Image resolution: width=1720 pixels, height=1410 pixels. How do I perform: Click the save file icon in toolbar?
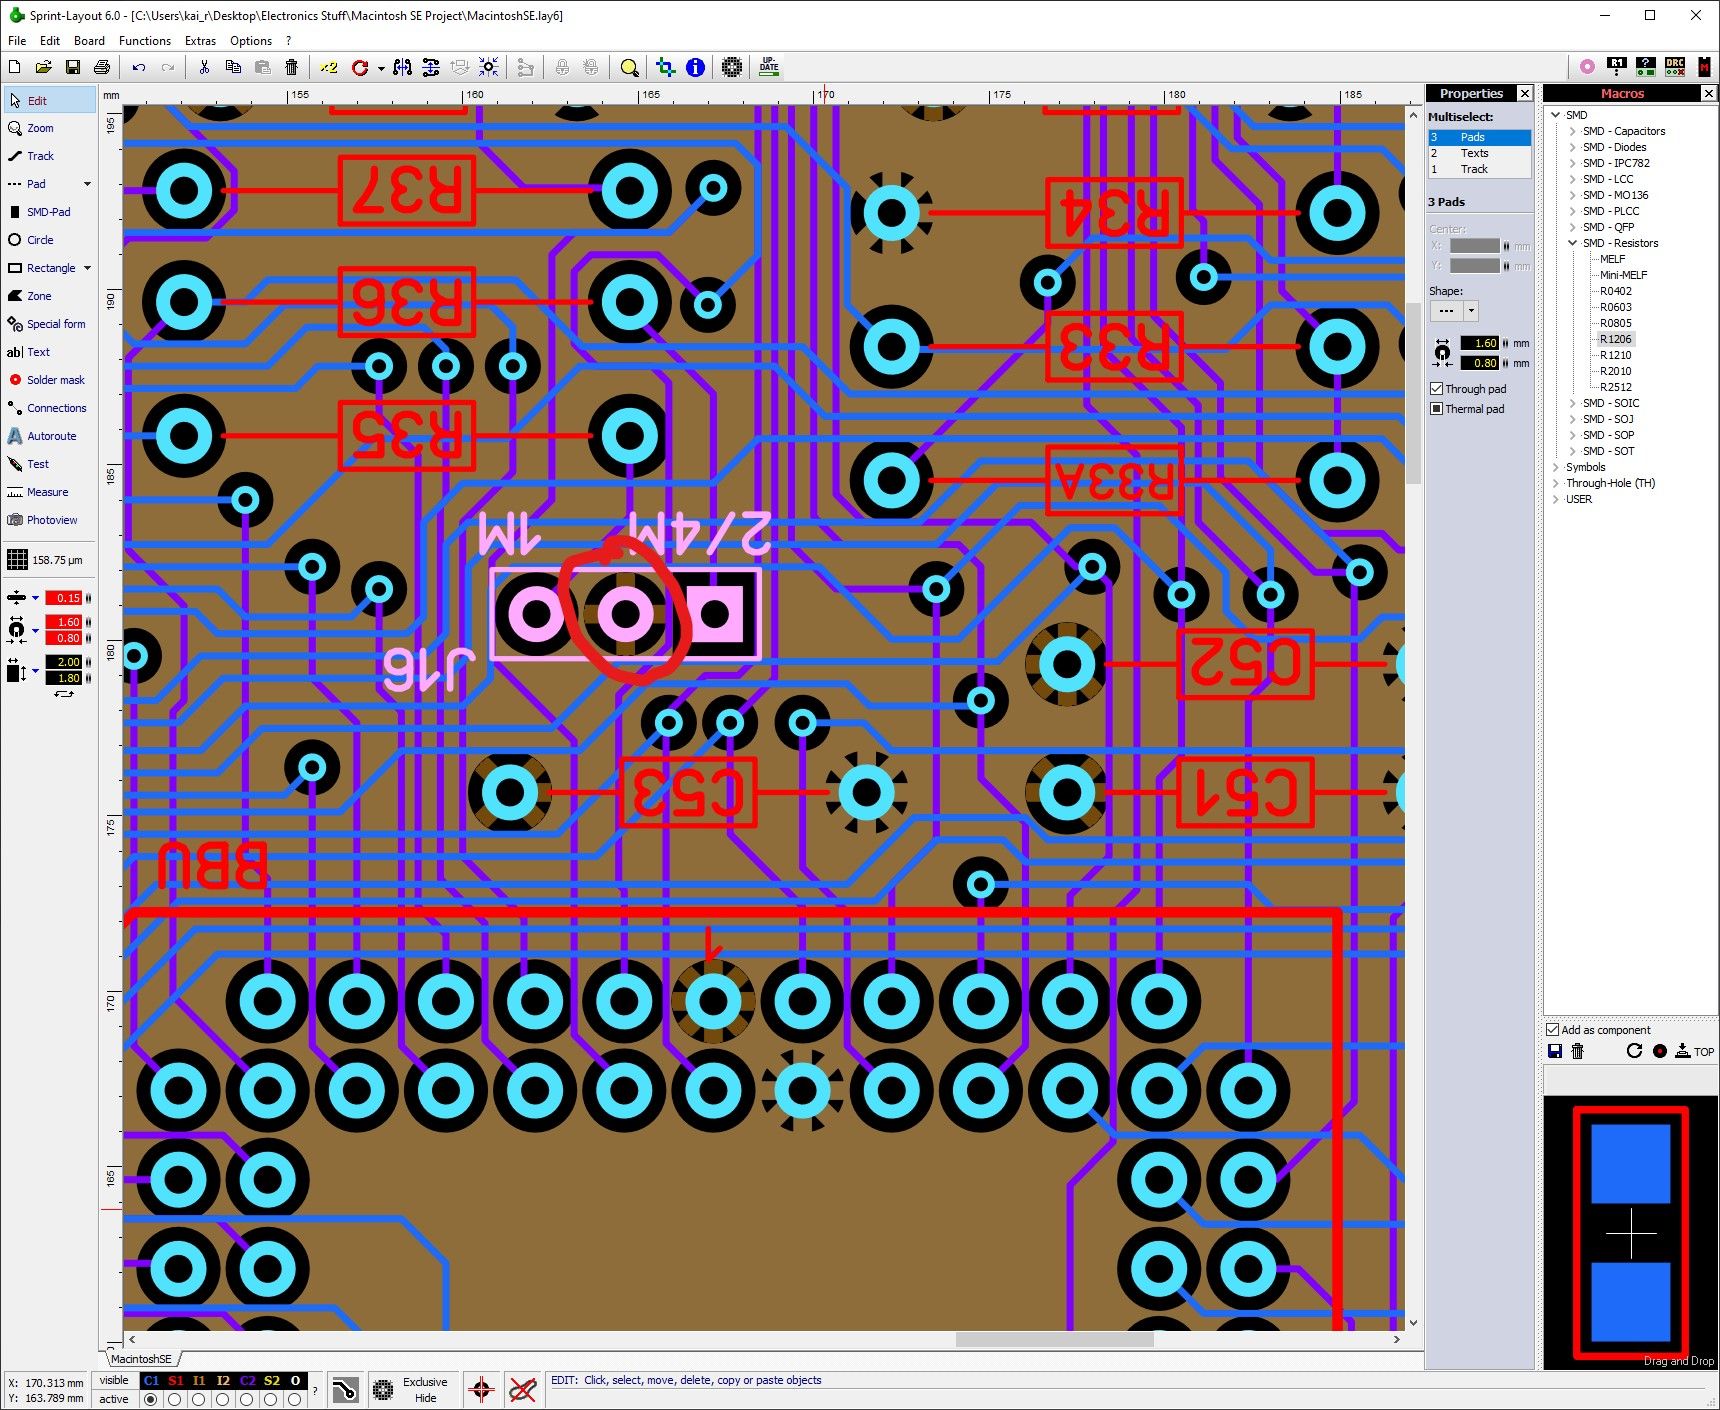73,67
